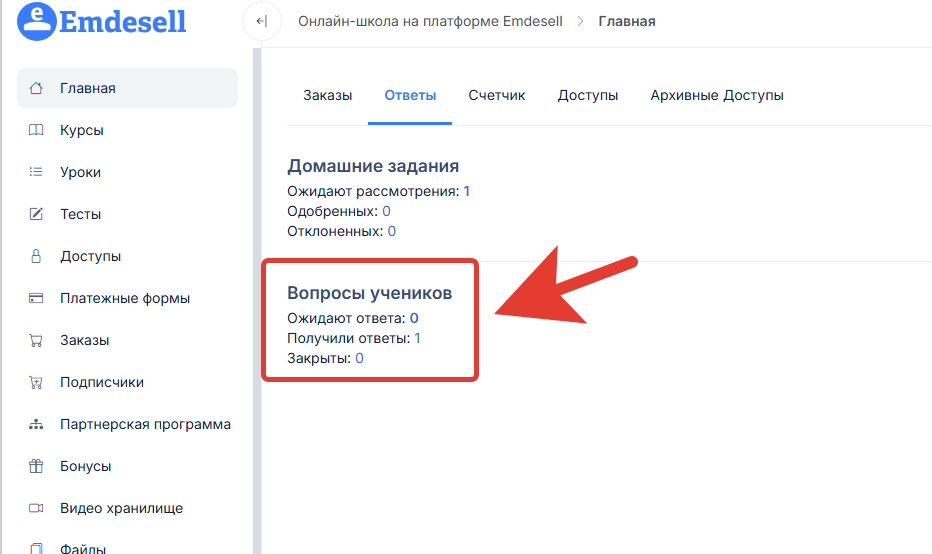Click the cart icon for Заказы
The width and height of the screenshot is (932, 554).
tap(37, 340)
